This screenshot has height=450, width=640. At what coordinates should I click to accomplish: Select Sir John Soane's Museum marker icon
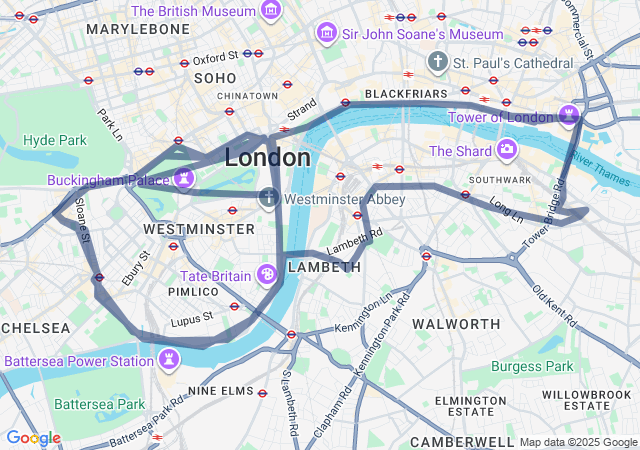click(x=327, y=34)
